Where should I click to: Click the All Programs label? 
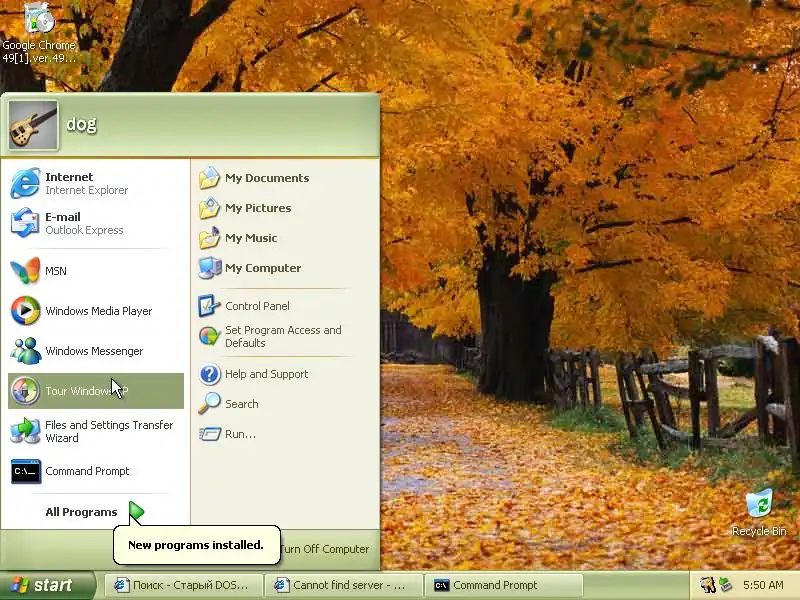tap(81, 512)
